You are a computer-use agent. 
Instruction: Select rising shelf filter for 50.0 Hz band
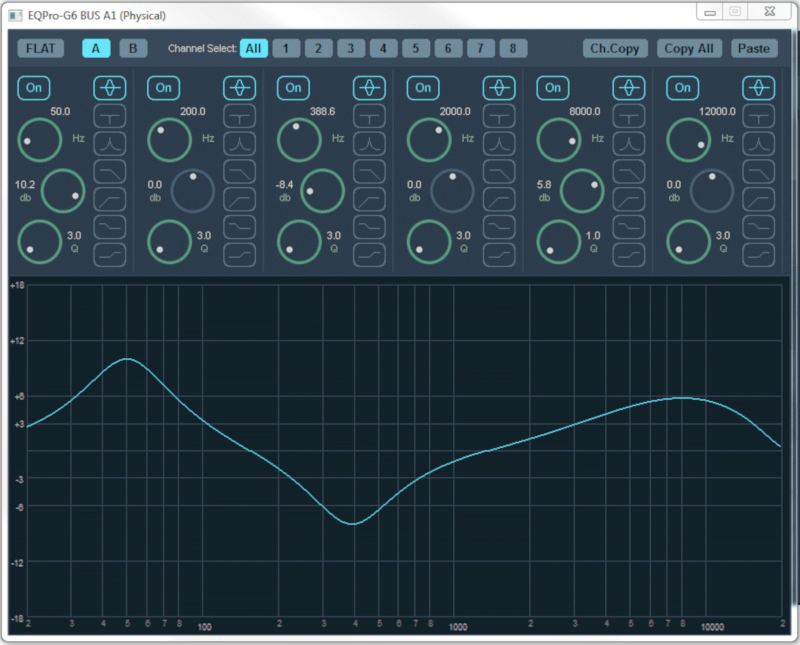click(x=110, y=254)
